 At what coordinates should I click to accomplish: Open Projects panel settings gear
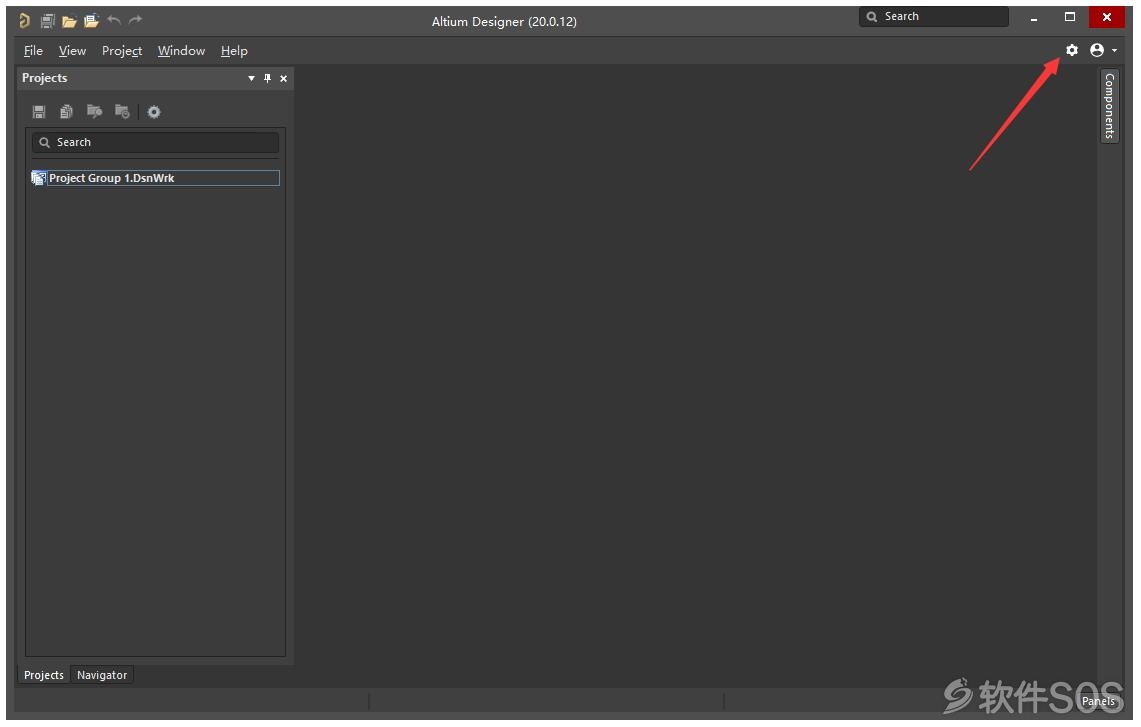tap(154, 112)
